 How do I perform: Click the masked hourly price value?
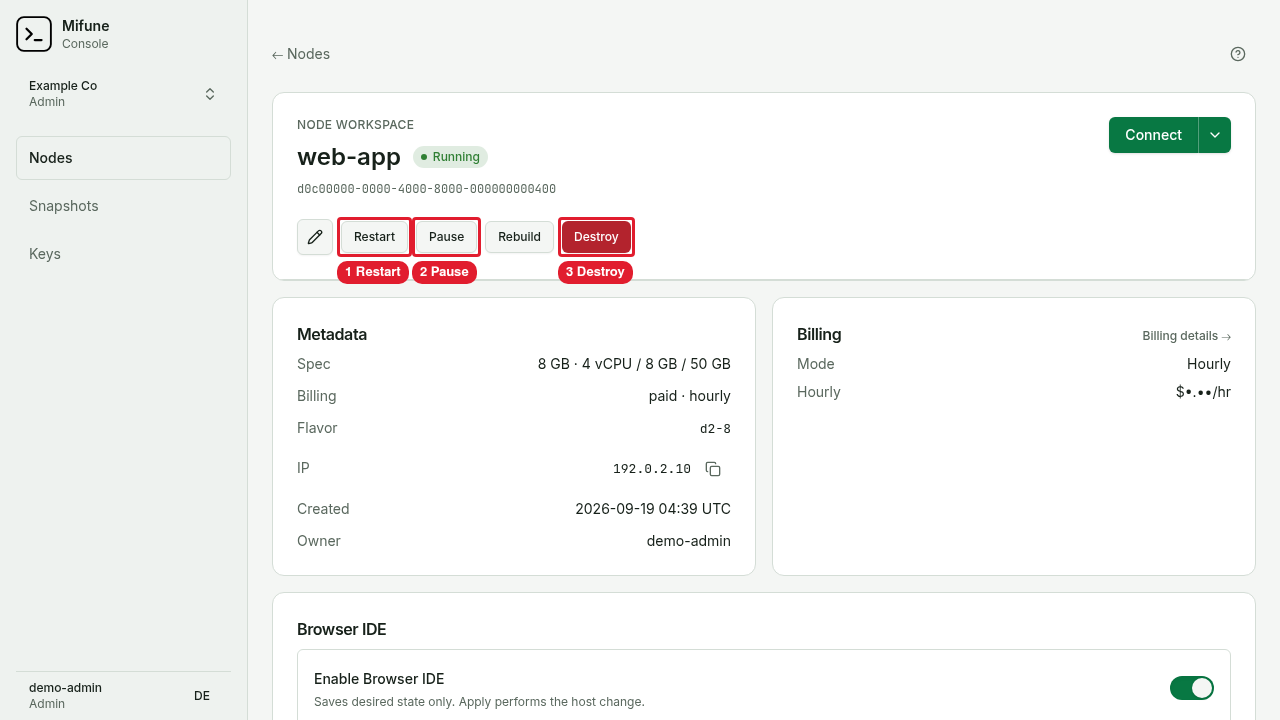coord(1203,392)
